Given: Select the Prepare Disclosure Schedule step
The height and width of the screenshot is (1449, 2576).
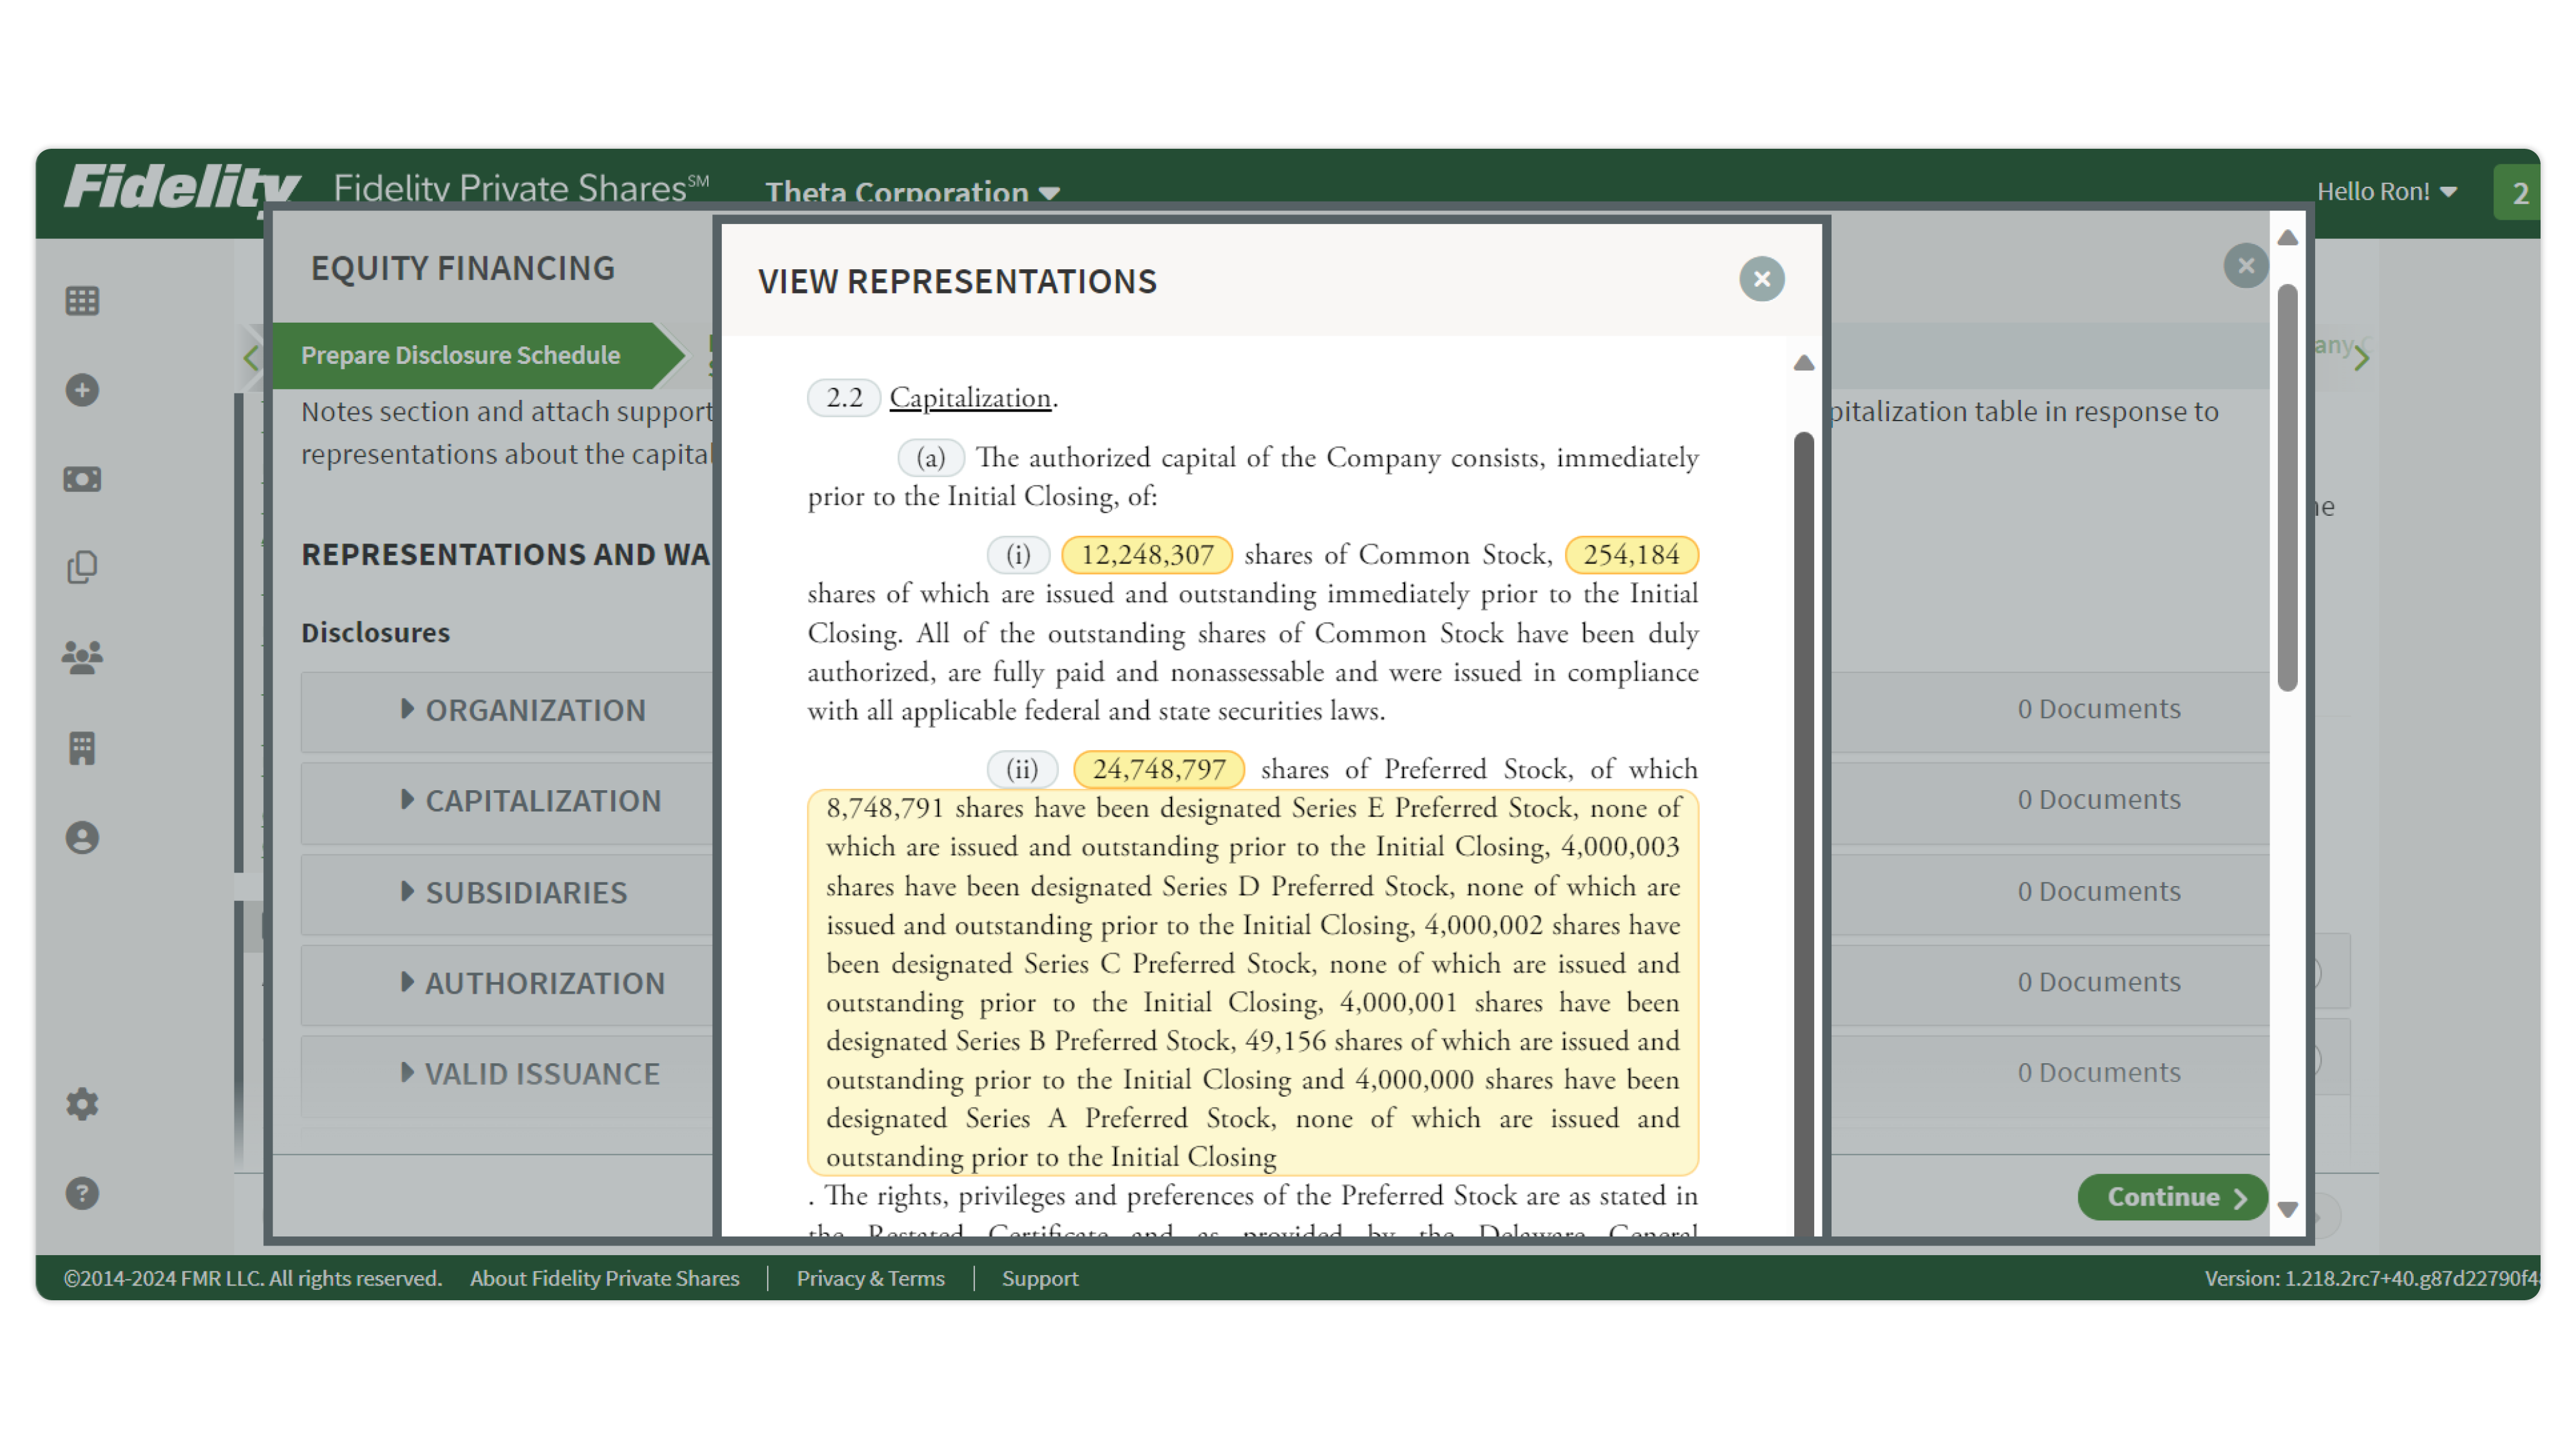Looking at the screenshot, I should 461,355.
